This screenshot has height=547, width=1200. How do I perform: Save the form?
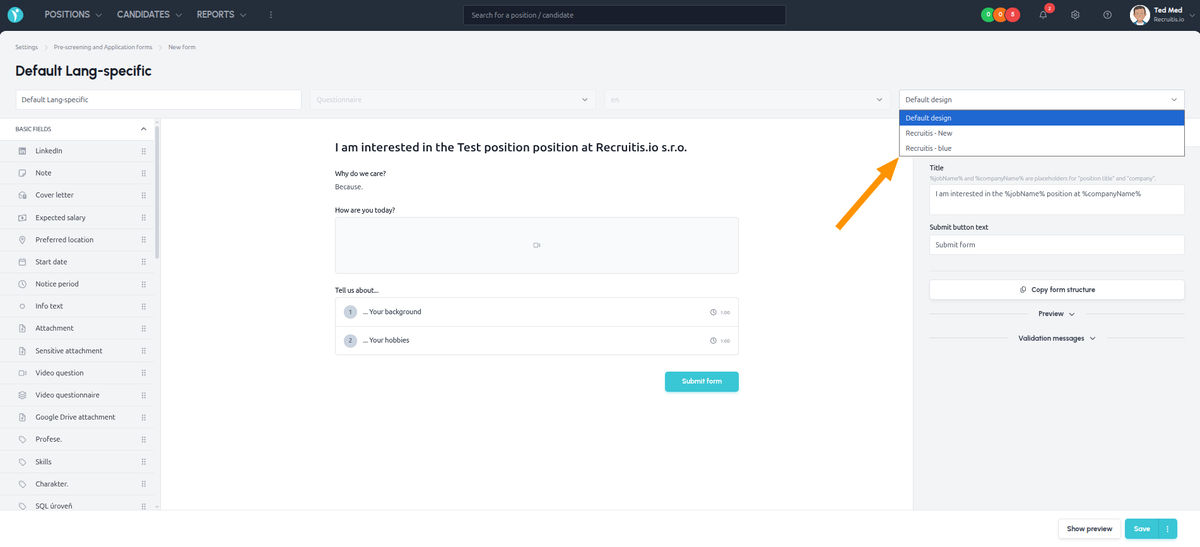click(x=1141, y=529)
